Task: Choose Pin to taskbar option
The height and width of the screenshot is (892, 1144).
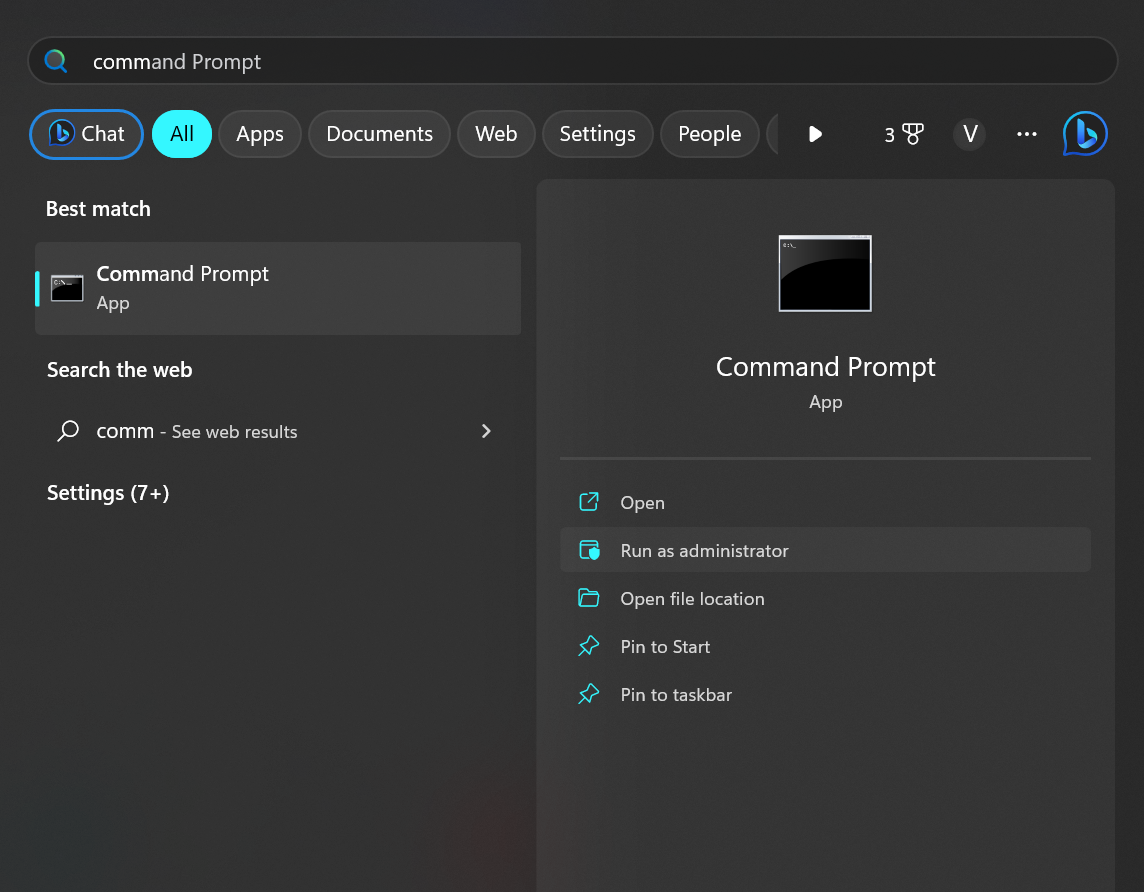Action: pyautogui.click(x=676, y=695)
